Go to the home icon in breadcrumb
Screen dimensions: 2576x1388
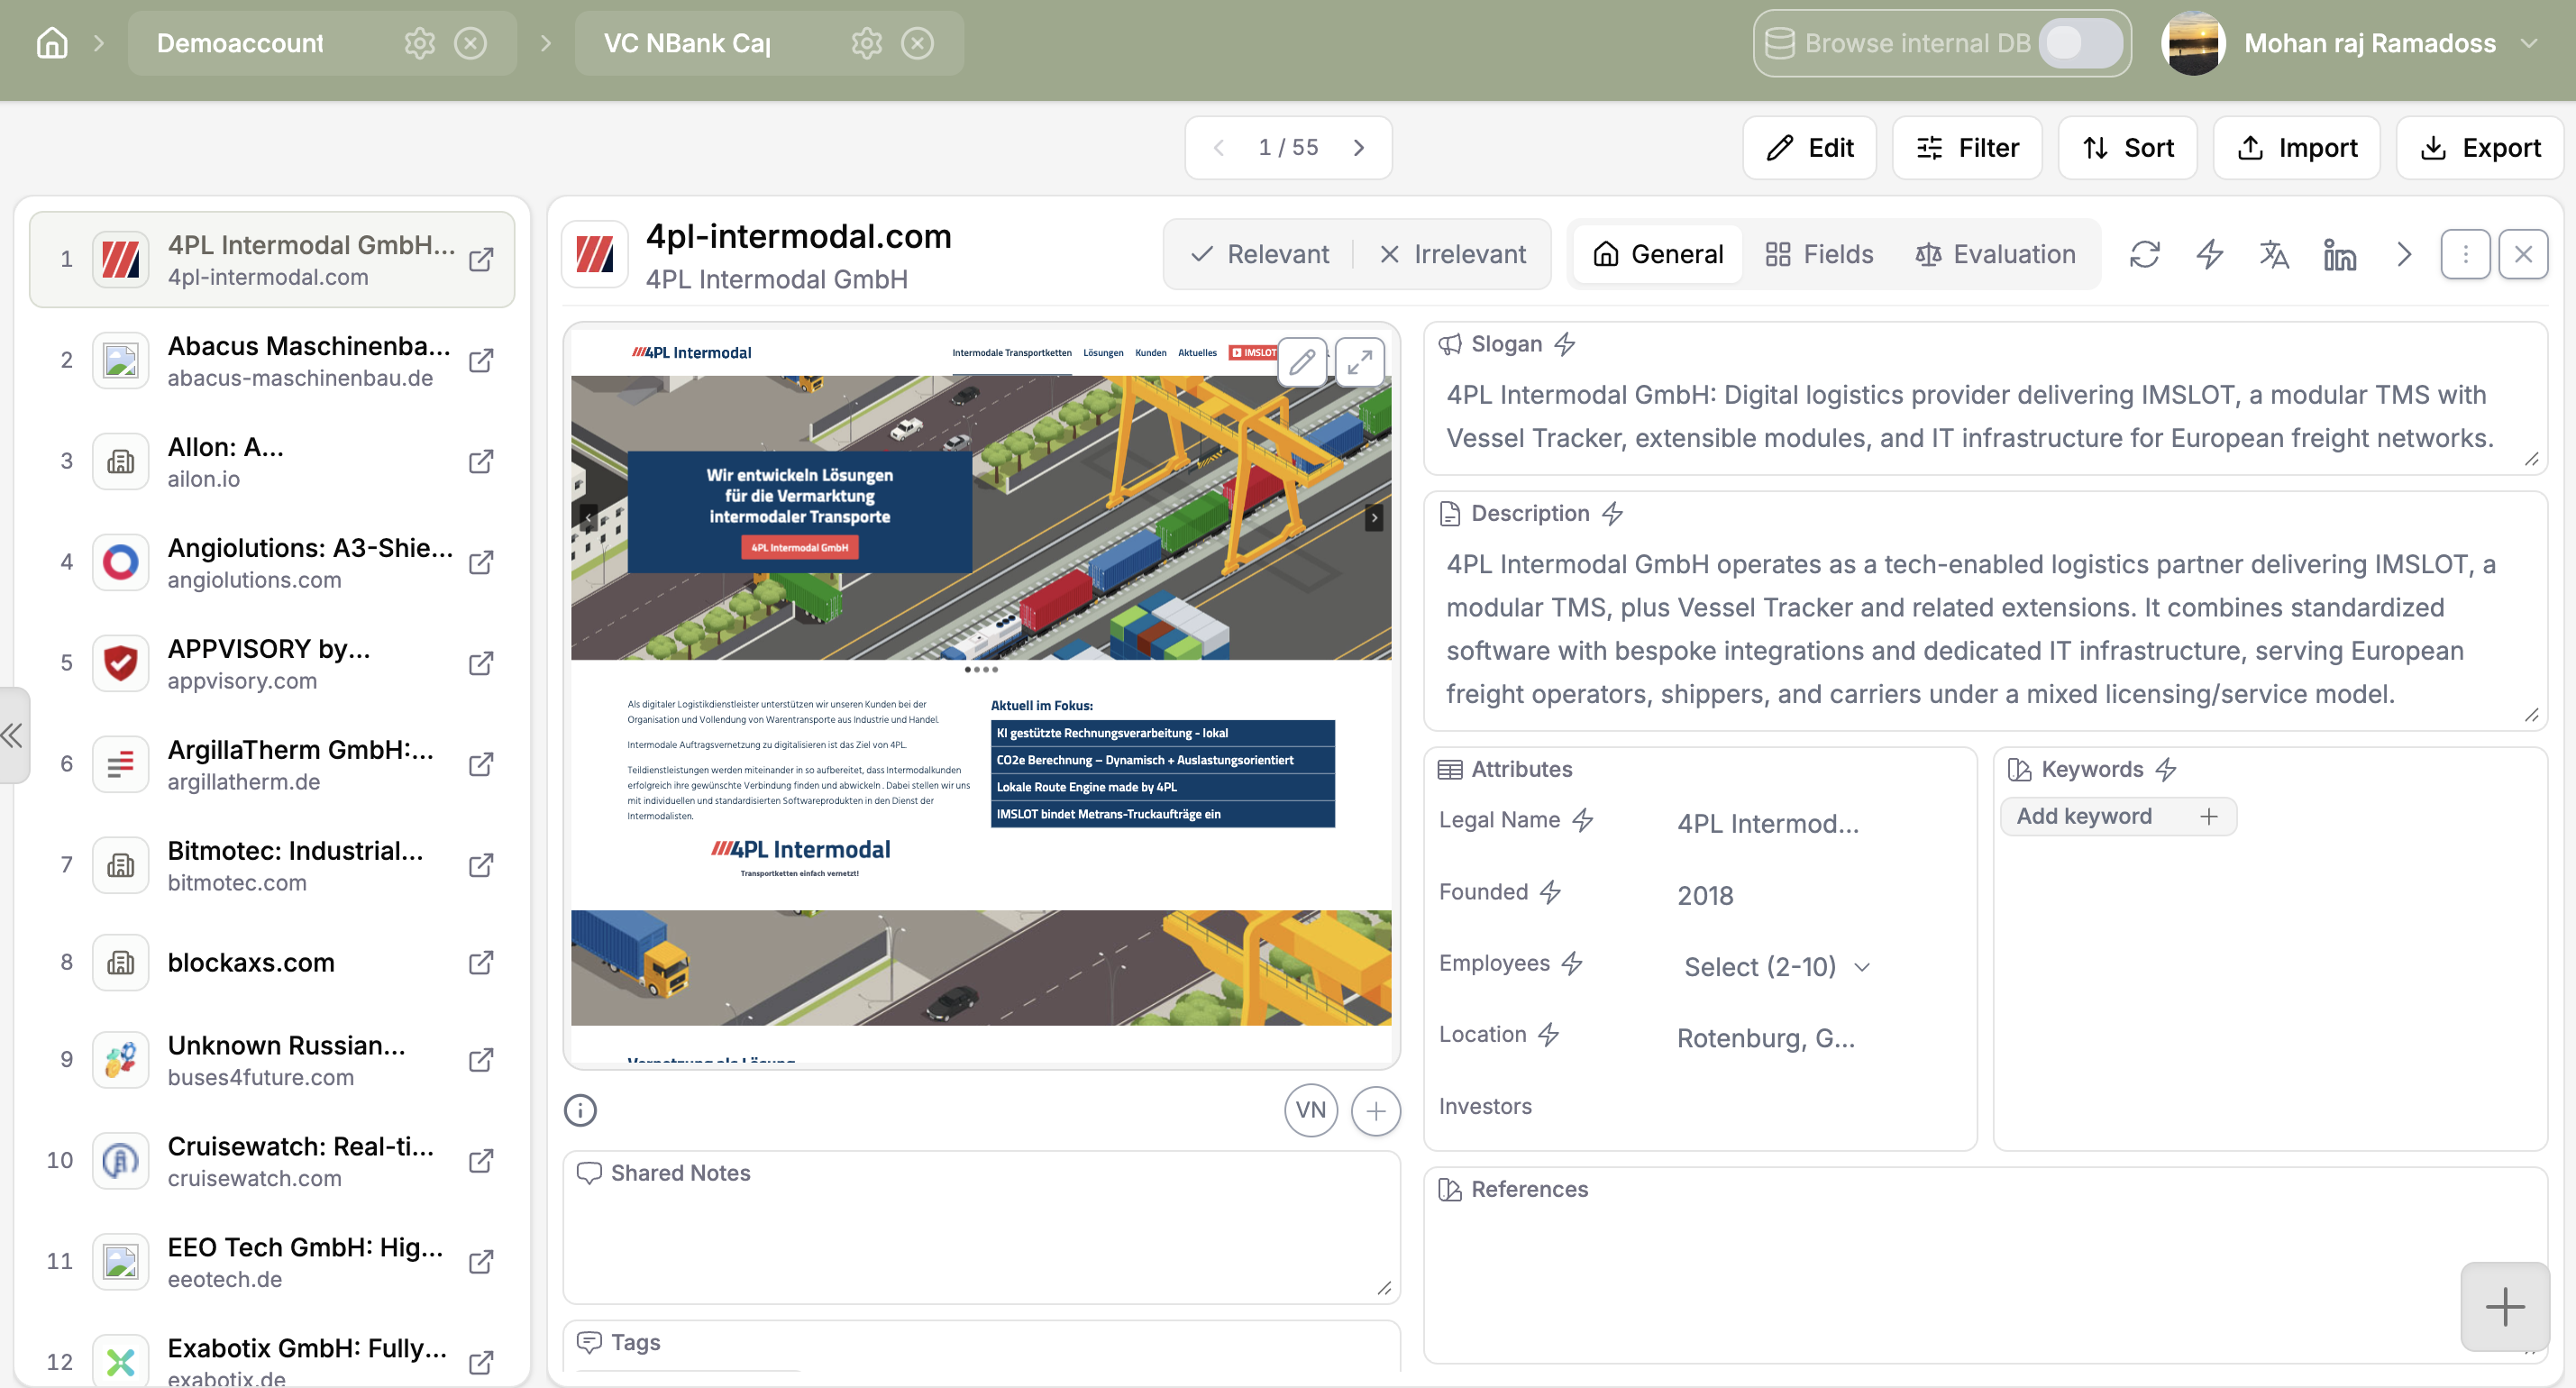pyautogui.click(x=52, y=43)
